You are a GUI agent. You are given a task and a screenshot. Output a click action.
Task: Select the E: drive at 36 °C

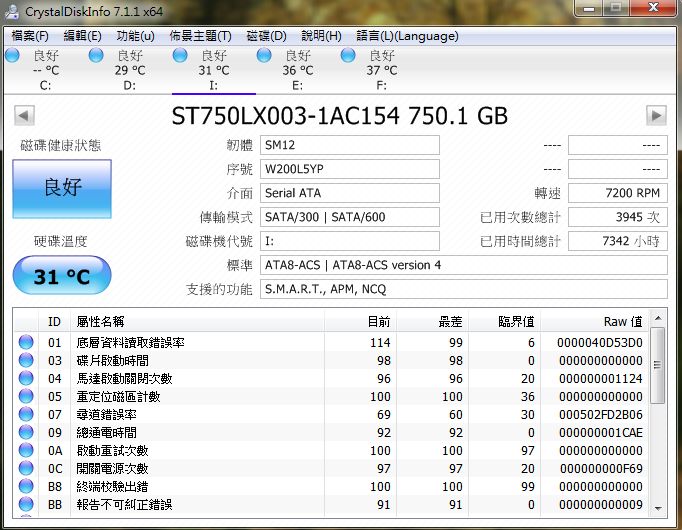click(298, 70)
